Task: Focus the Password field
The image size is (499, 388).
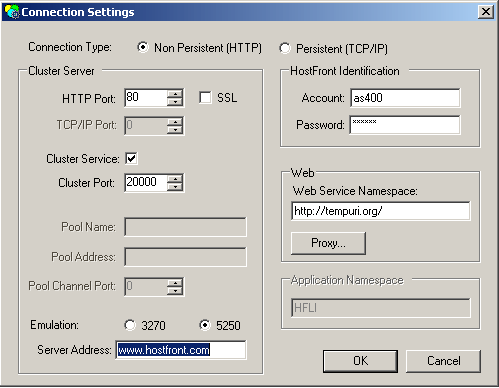Action: (x=405, y=125)
